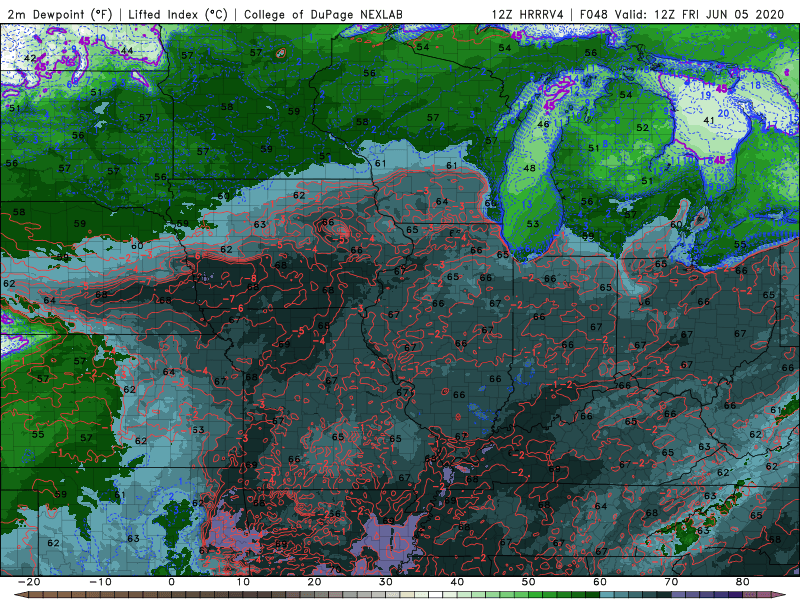The width and height of the screenshot is (800, 600).
Task: Click the '60' label on the color scale
Action: coord(600,582)
